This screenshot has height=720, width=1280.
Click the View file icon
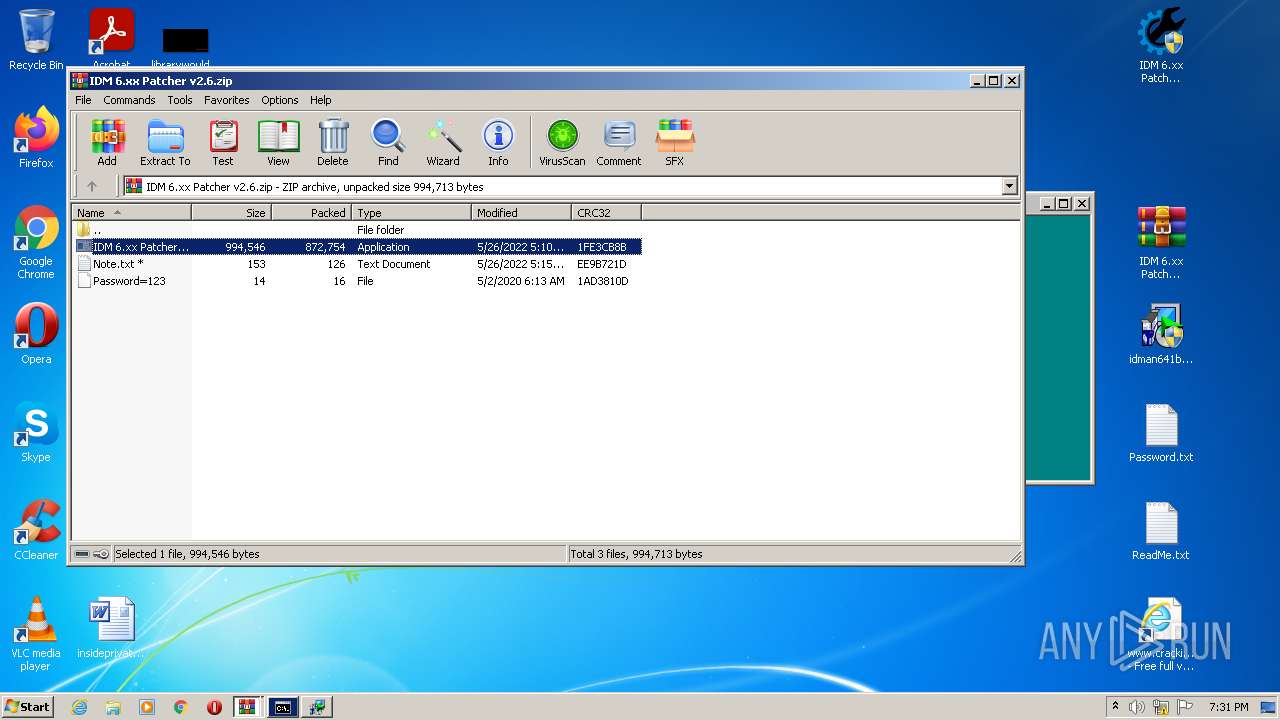coord(278,142)
